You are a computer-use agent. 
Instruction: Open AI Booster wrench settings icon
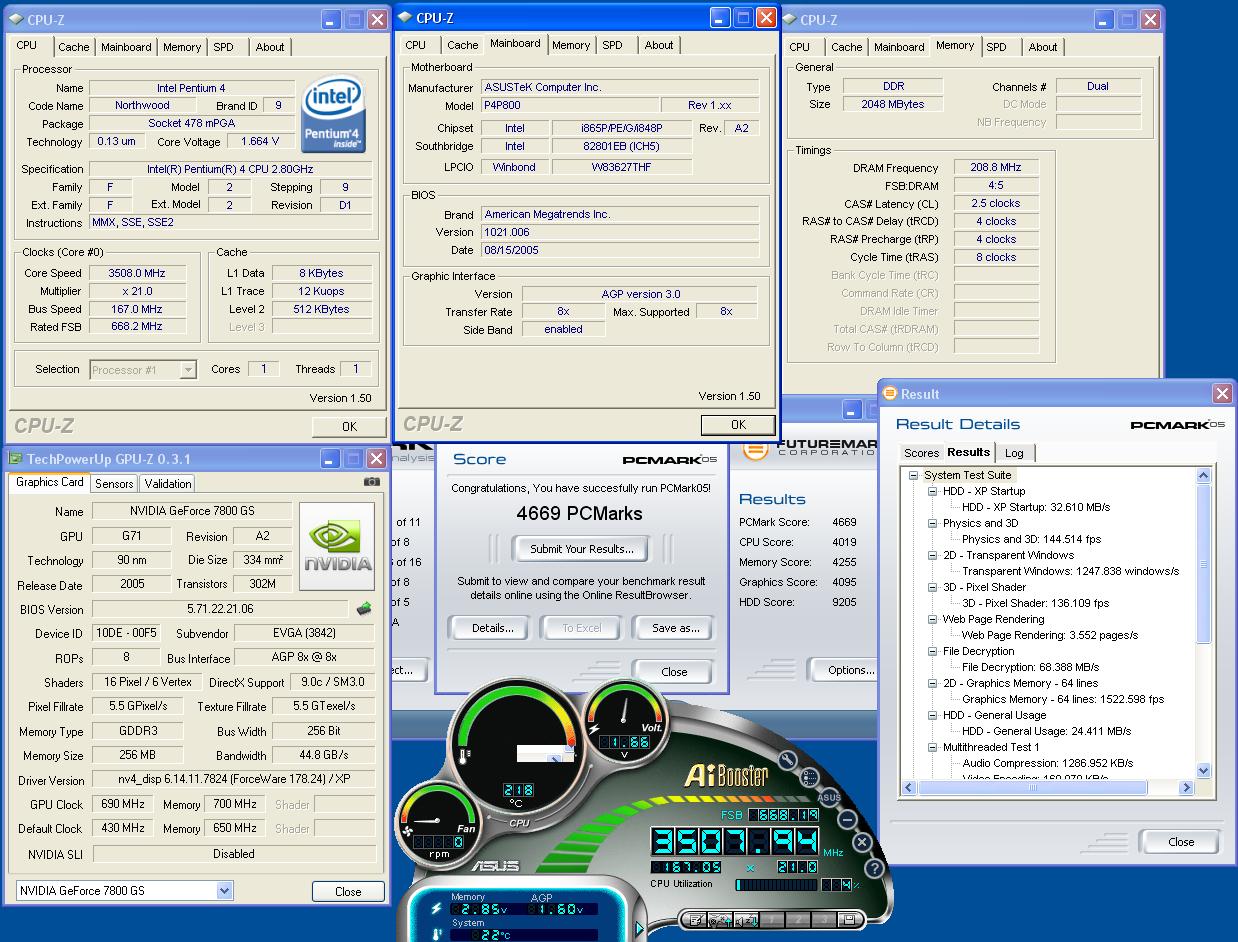[788, 760]
